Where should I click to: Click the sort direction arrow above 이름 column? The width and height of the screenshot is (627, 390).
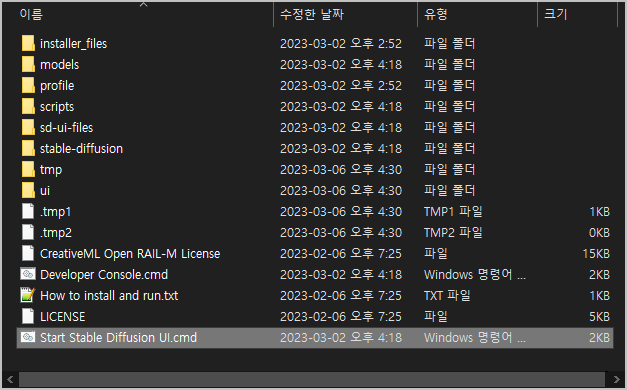coord(144,5)
